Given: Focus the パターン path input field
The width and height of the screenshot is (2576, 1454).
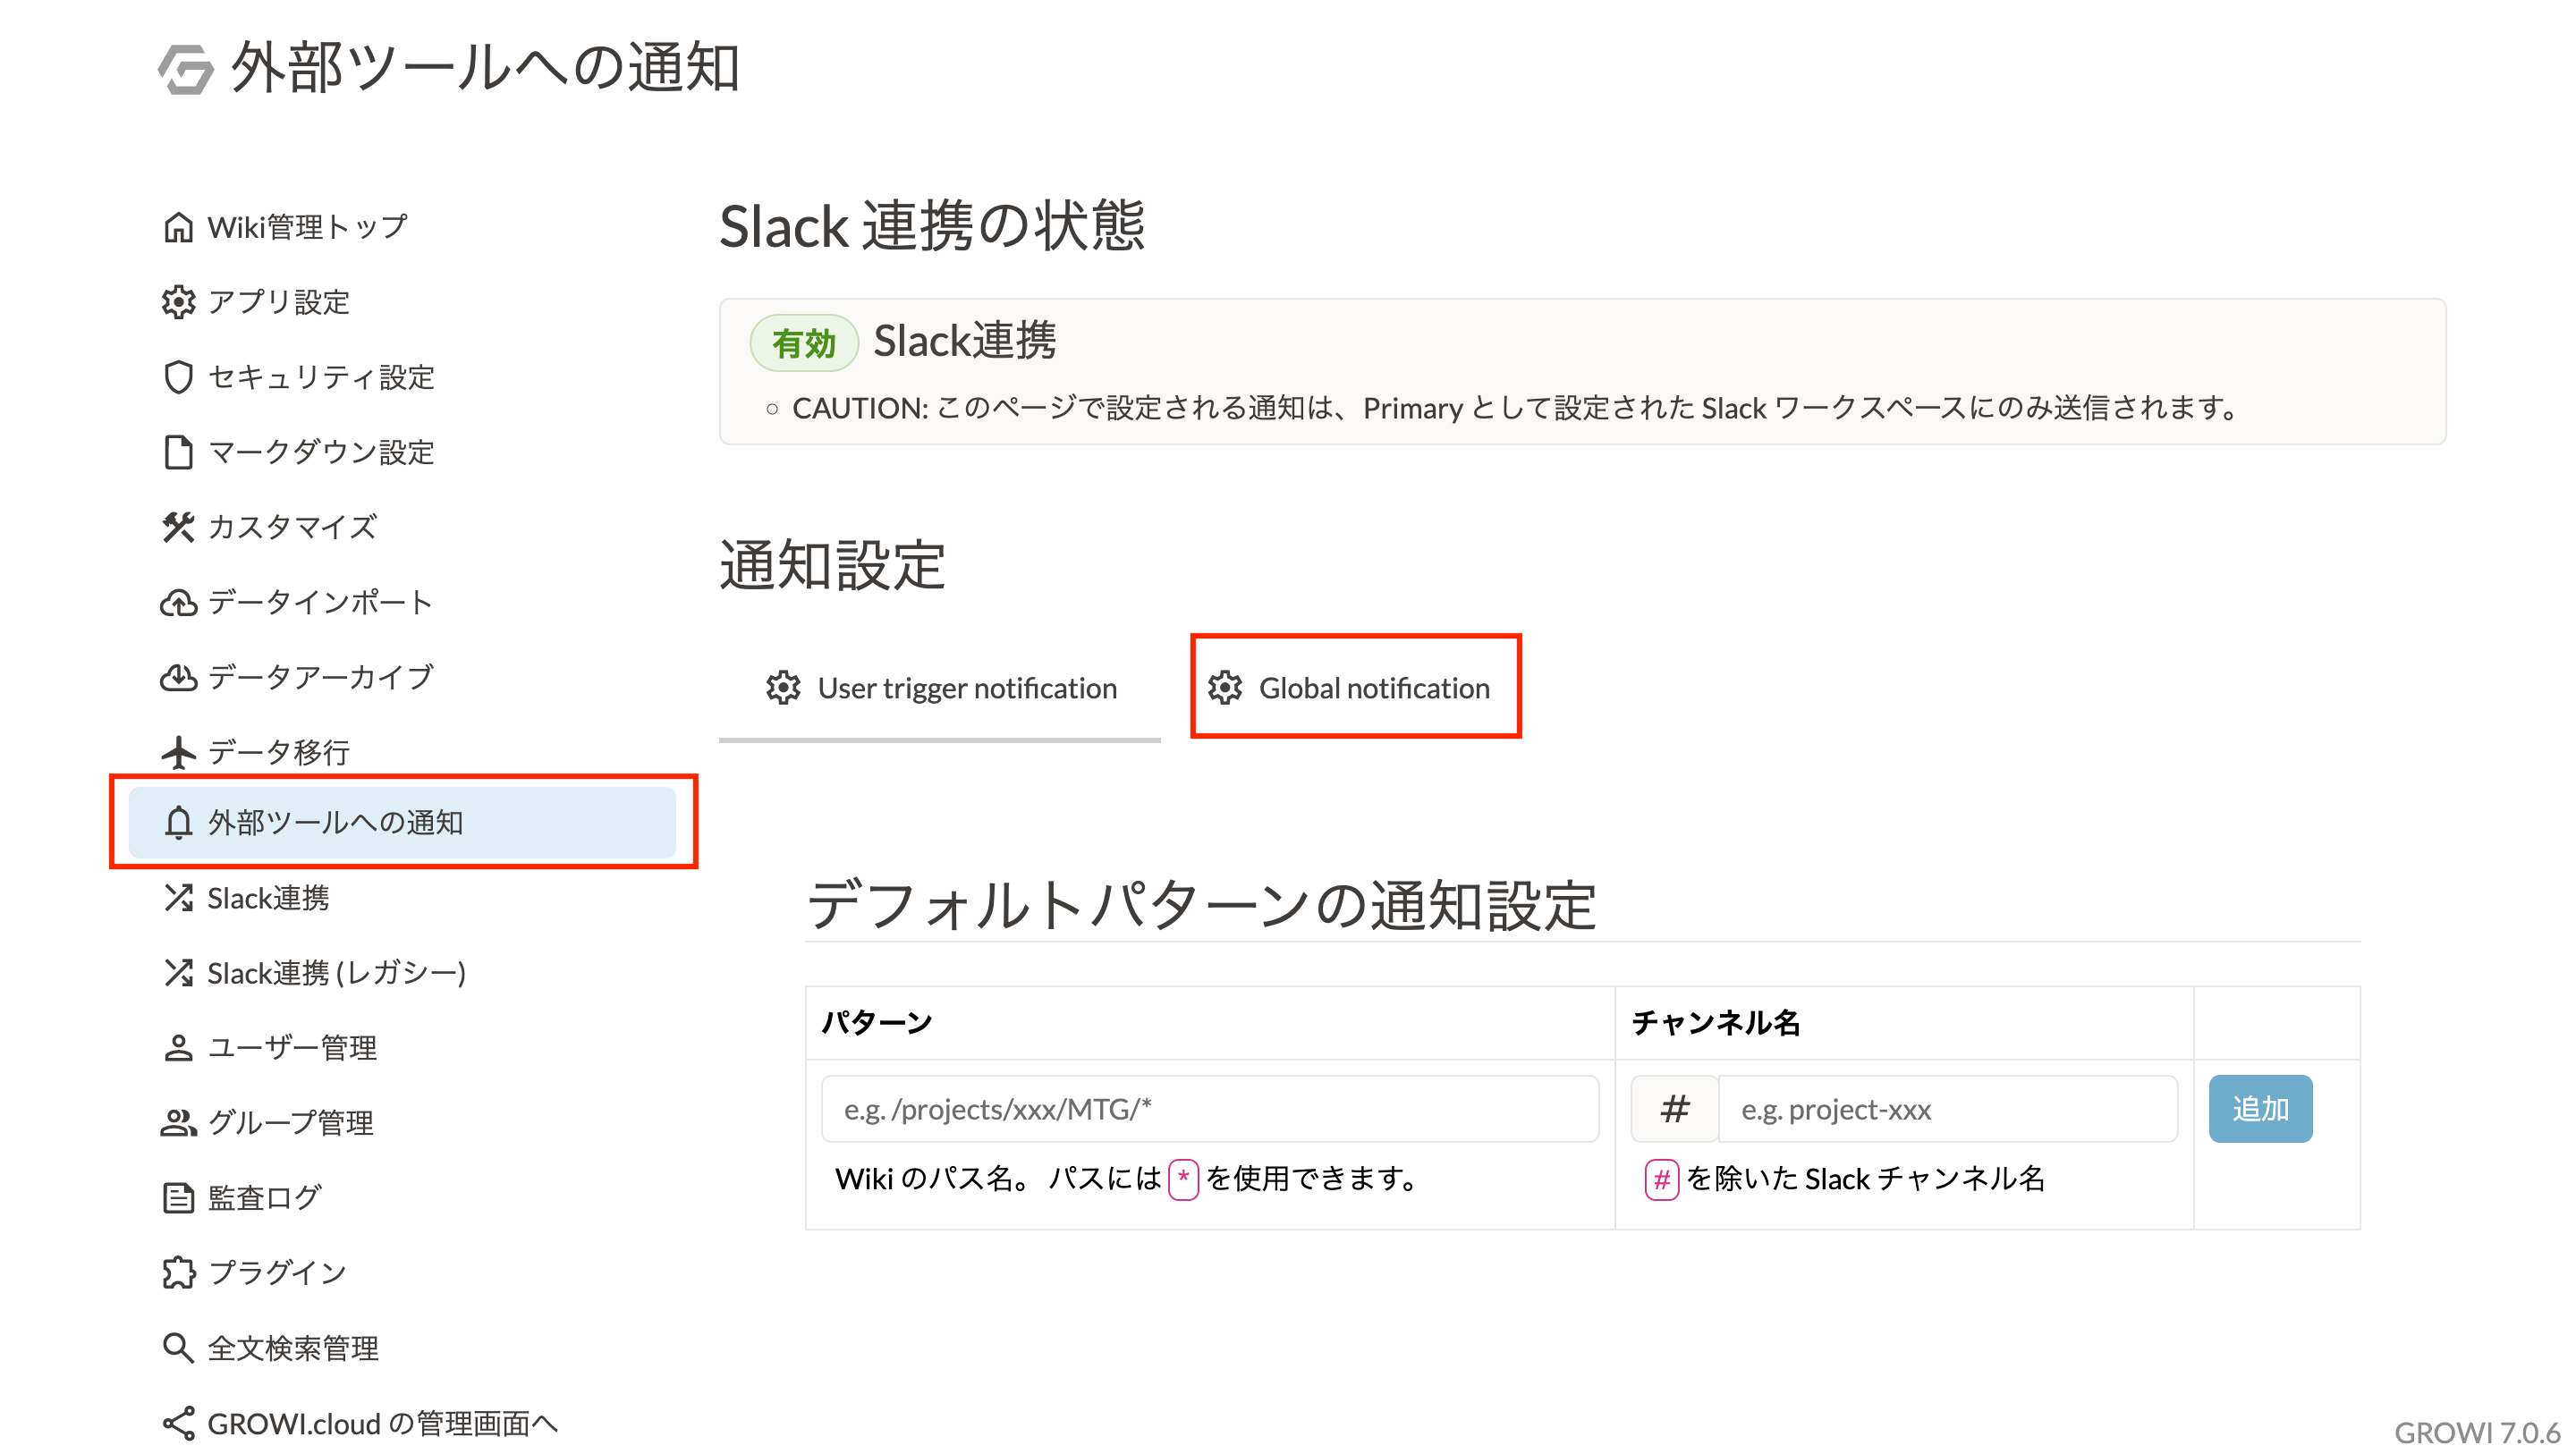Looking at the screenshot, I should click(1210, 1109).
